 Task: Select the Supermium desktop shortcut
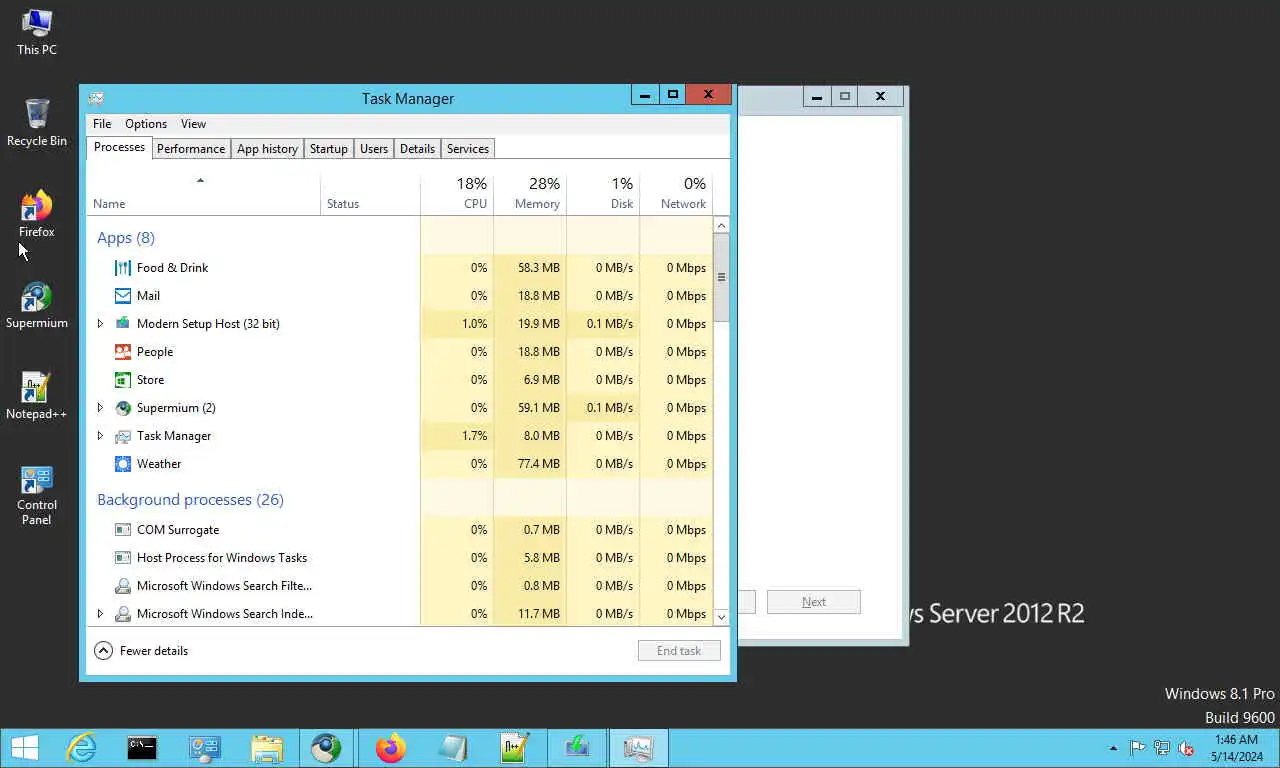37,305
